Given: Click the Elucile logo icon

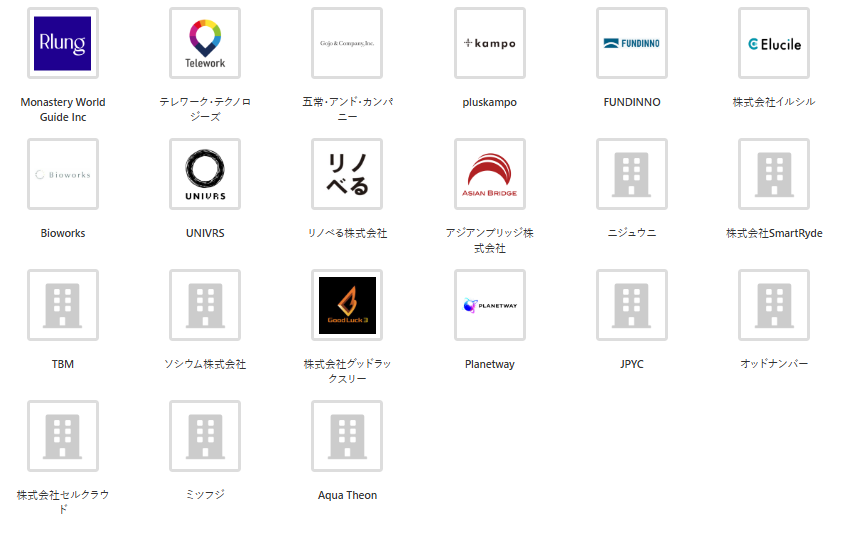Looking at the screenshot, I should coord(774,43).
